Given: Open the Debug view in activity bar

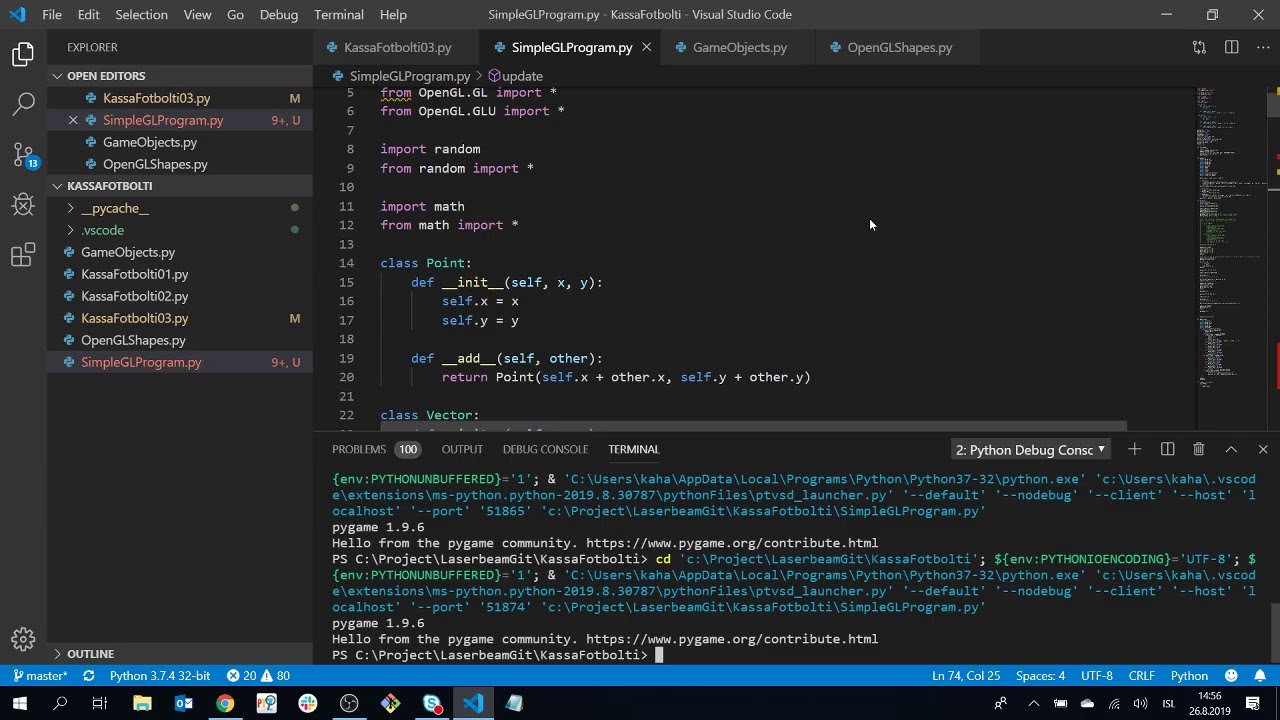Looking at the screenshot, I should pos(23,205).
